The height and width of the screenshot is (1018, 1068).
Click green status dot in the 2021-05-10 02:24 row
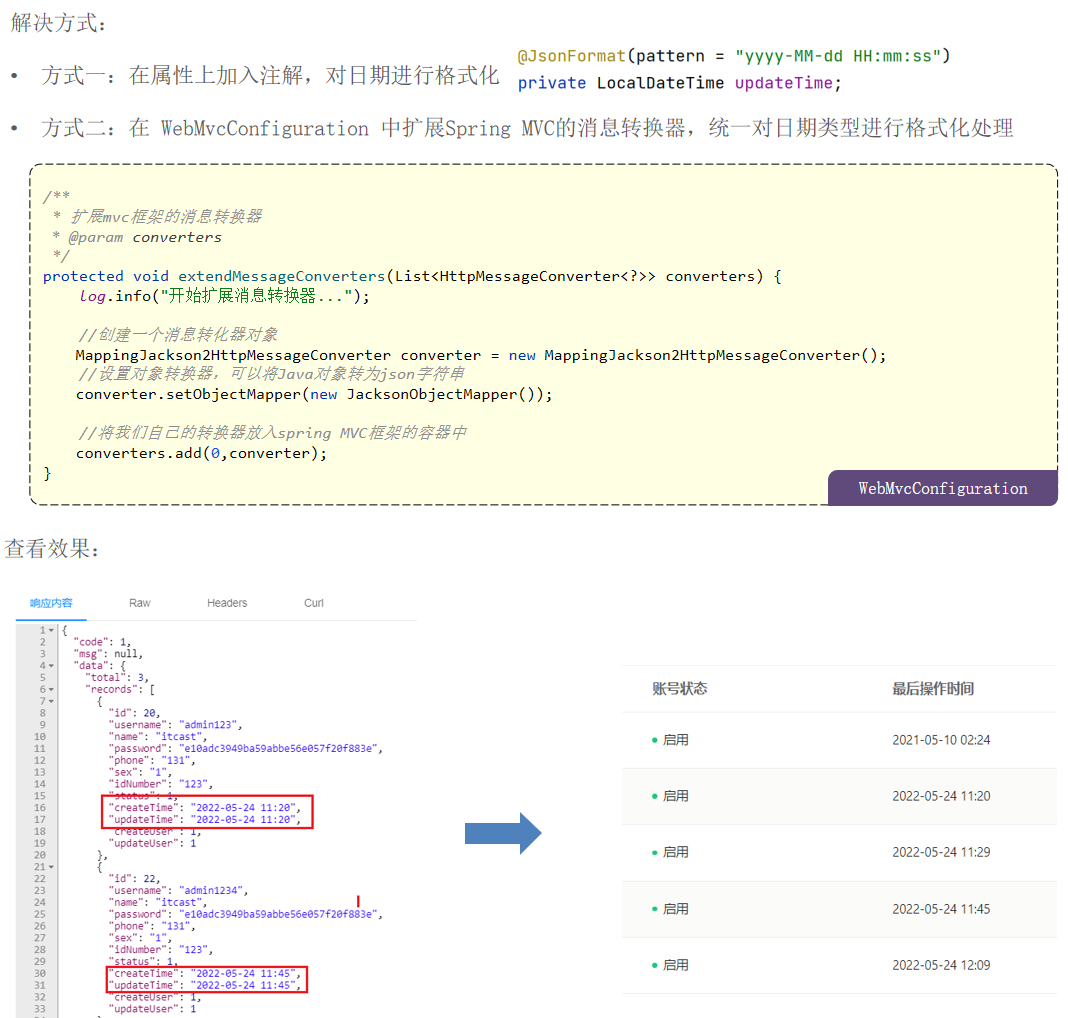655,740
